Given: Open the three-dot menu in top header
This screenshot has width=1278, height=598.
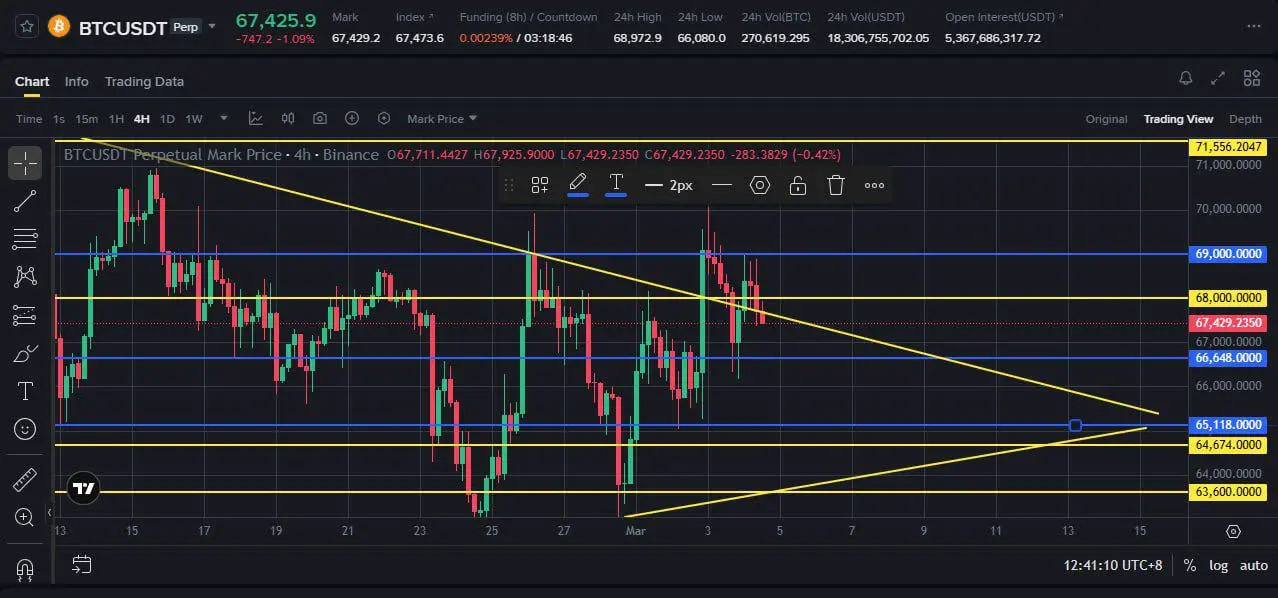Looking at the screenshot, I should click(1254, 27).
